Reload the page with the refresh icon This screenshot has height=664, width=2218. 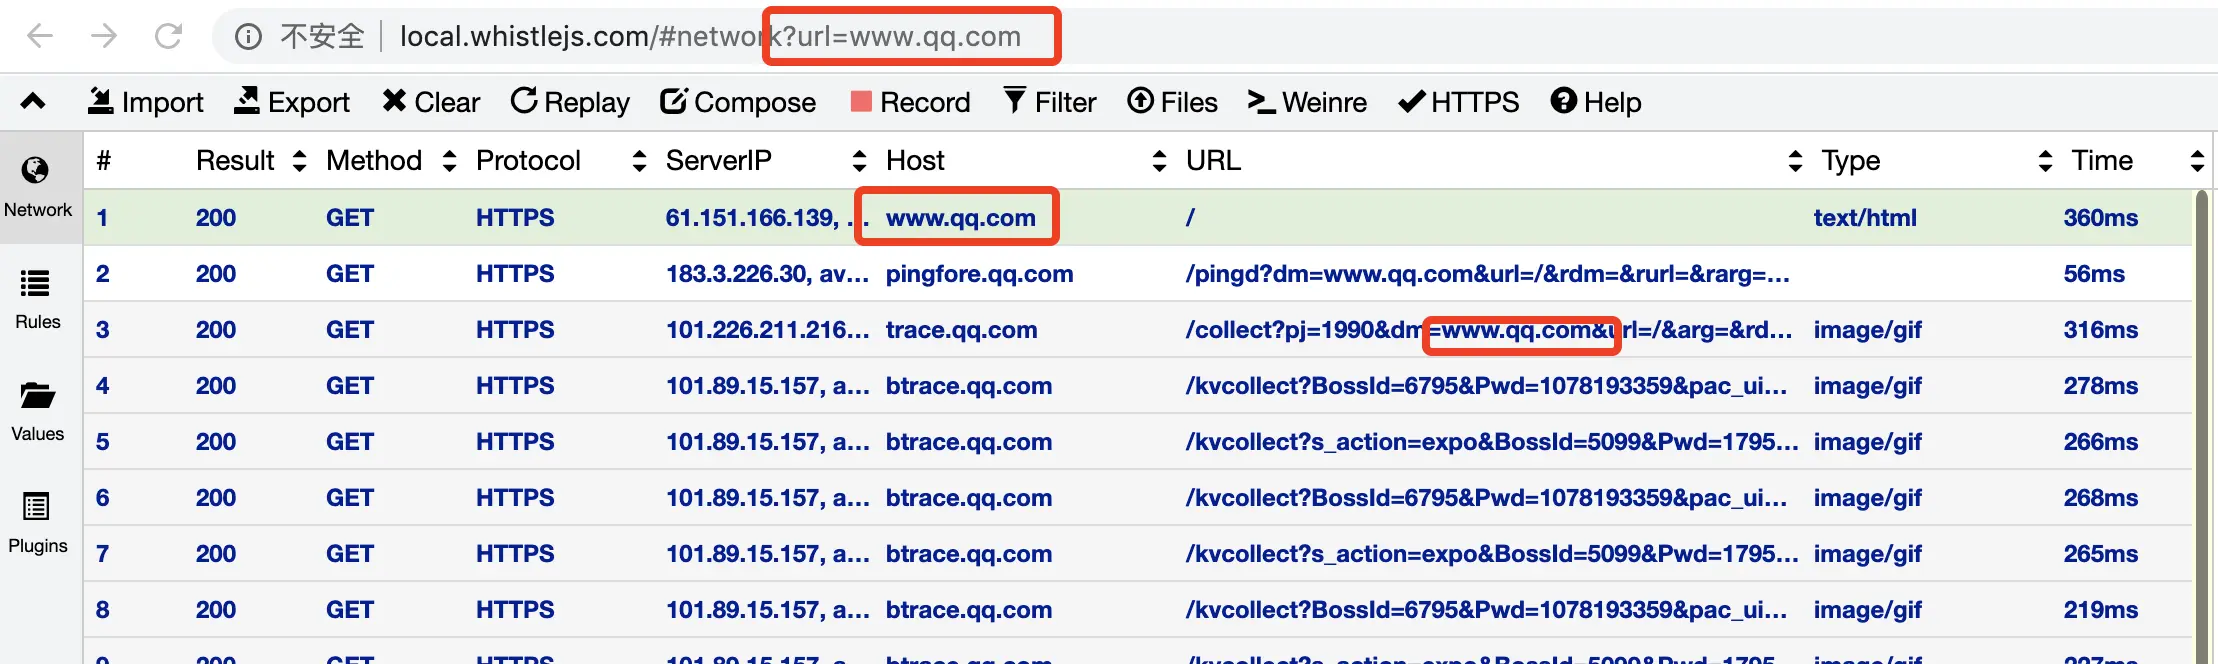click(x=168, y=36)
